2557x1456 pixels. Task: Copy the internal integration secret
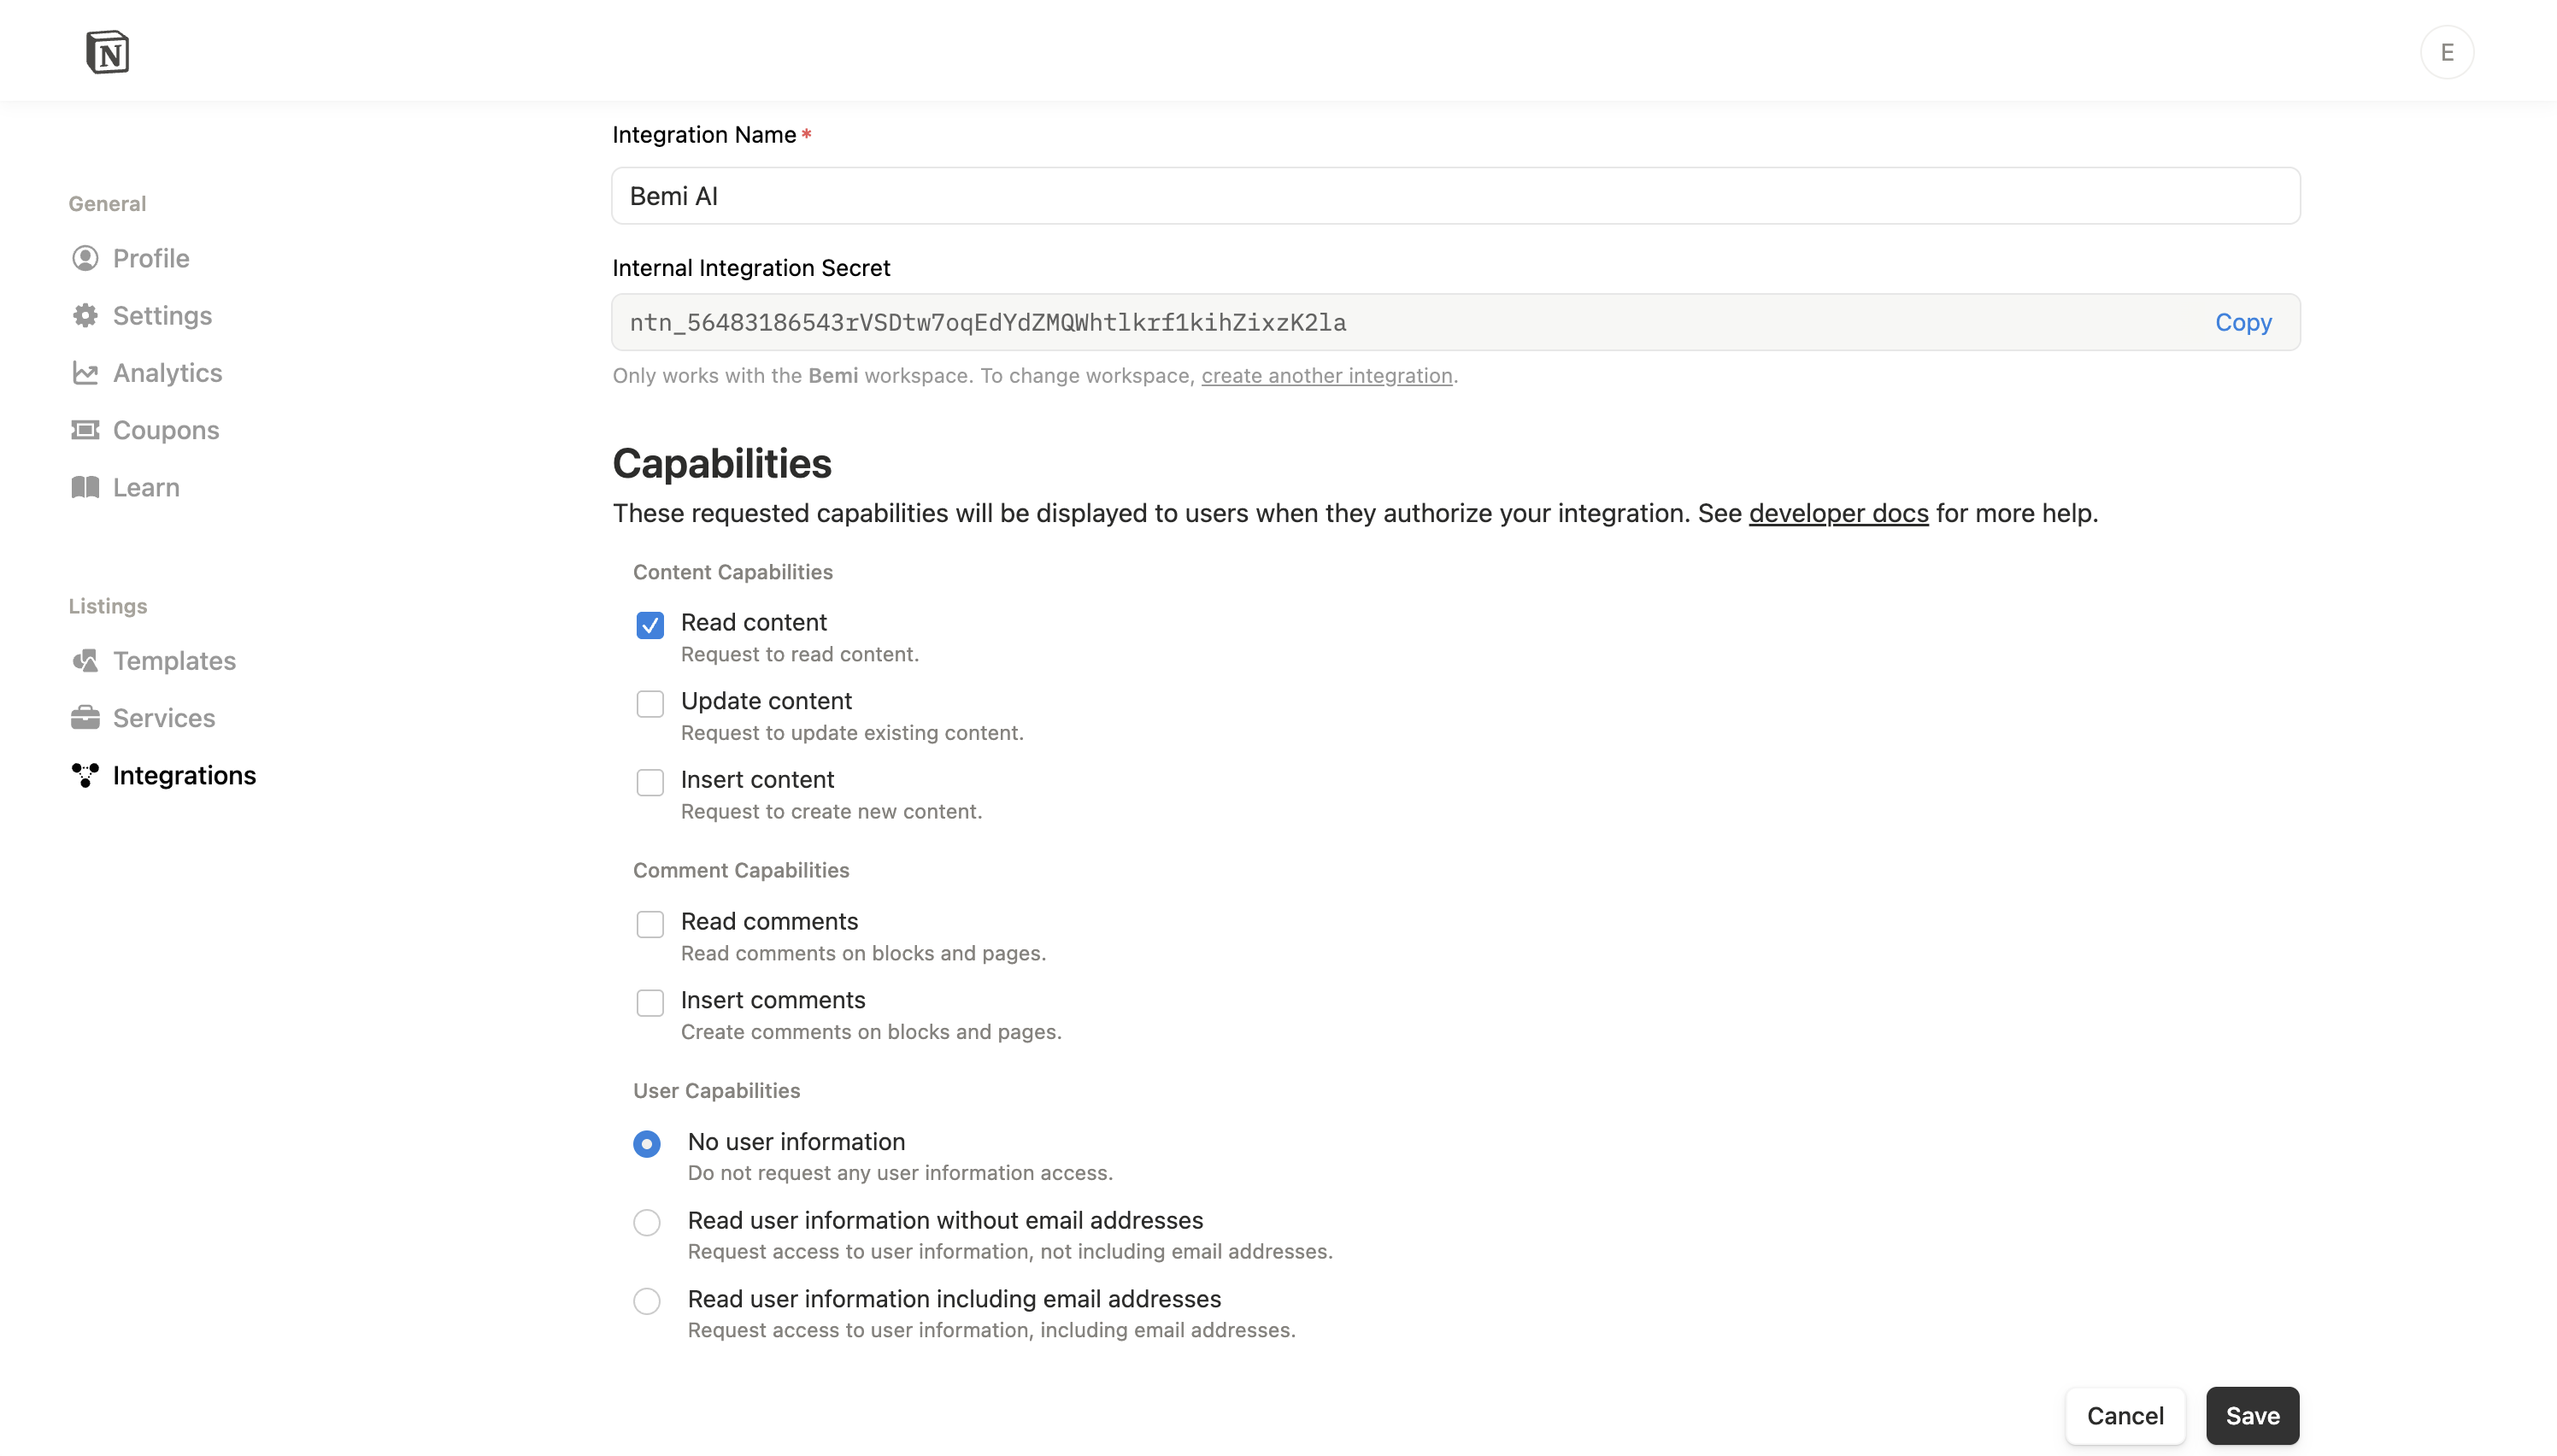[x=2242, y=322]
